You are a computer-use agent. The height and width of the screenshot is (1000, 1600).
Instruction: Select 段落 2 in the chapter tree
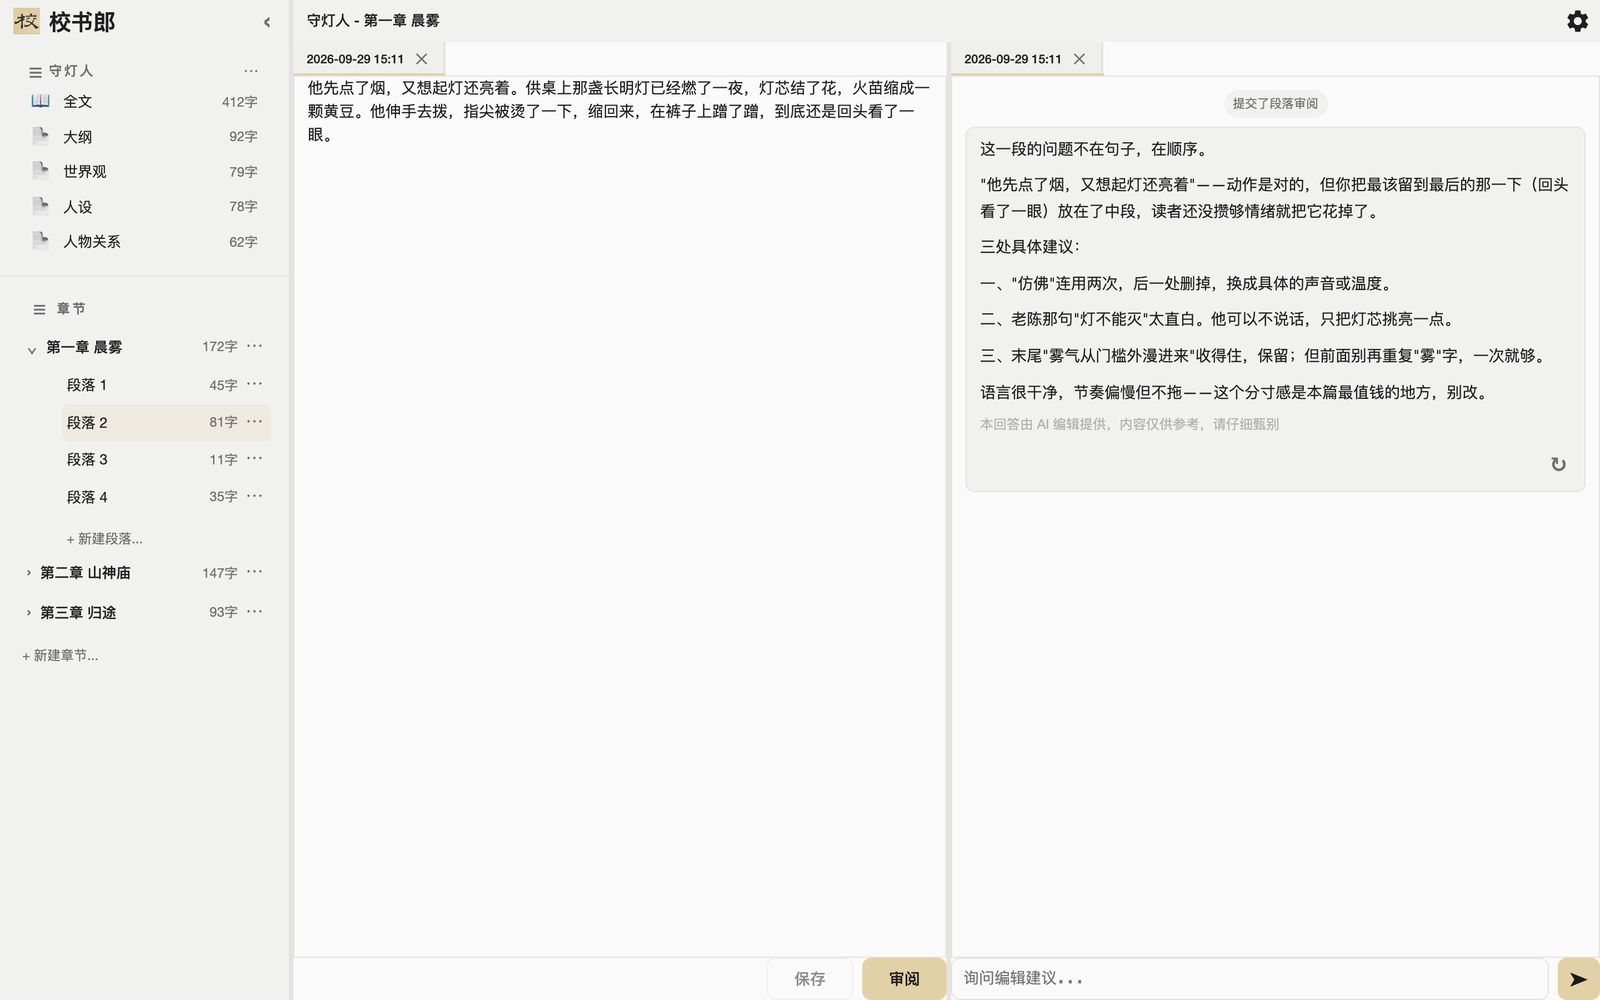pos(166,423)
